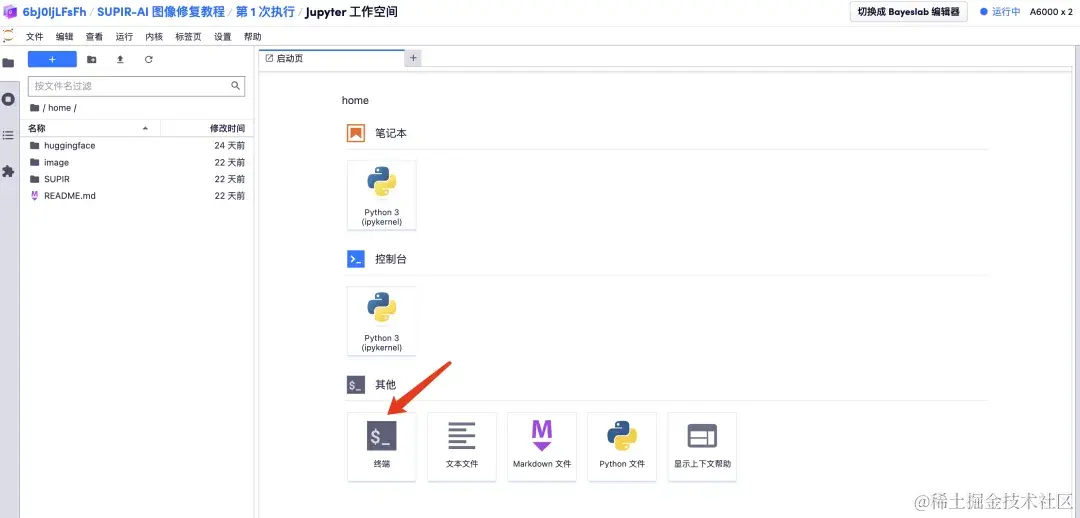Click the 运行中 status indicator
The height and width of the screenshot is (518, 1080).
point(1000,12)
